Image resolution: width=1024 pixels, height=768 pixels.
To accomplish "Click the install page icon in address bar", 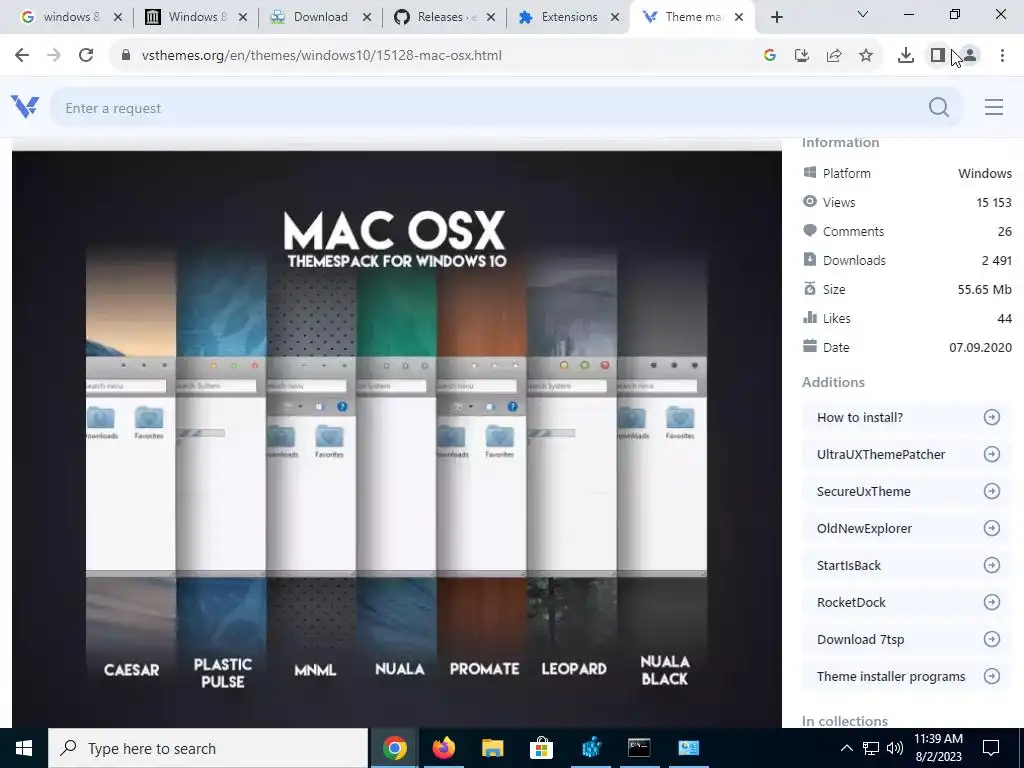I will 802,56.
